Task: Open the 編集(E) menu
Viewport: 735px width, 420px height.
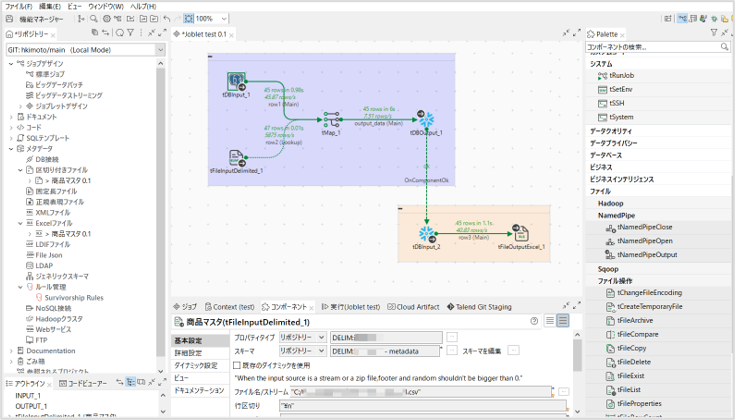Action: 50,7
